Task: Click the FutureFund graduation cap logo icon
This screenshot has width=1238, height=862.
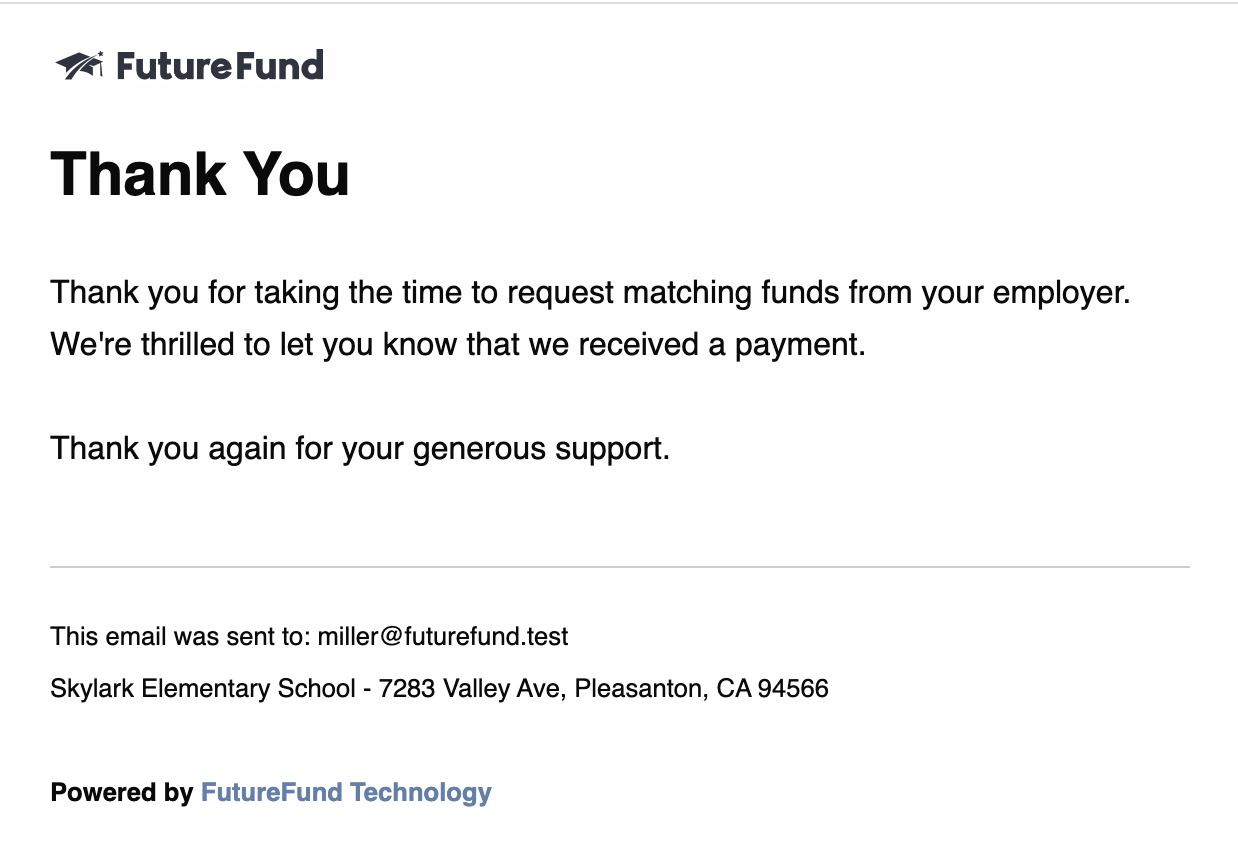Action: (x=80, y=66)
